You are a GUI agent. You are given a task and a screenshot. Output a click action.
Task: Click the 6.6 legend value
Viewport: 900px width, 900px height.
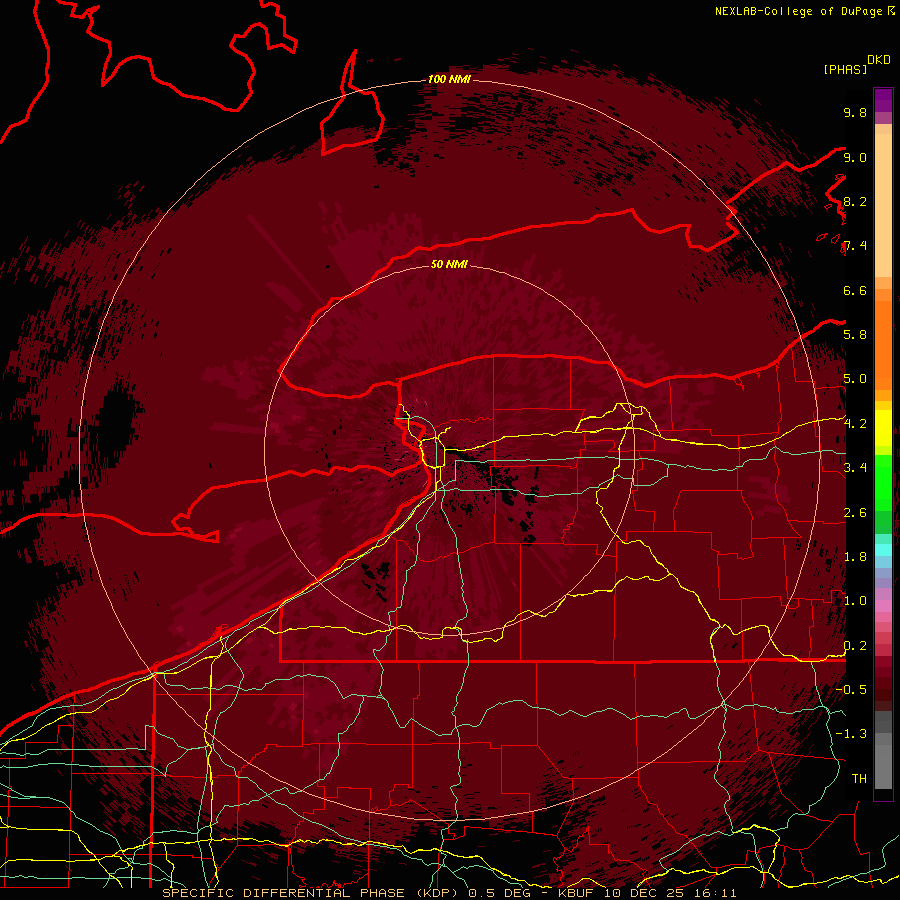855,290
